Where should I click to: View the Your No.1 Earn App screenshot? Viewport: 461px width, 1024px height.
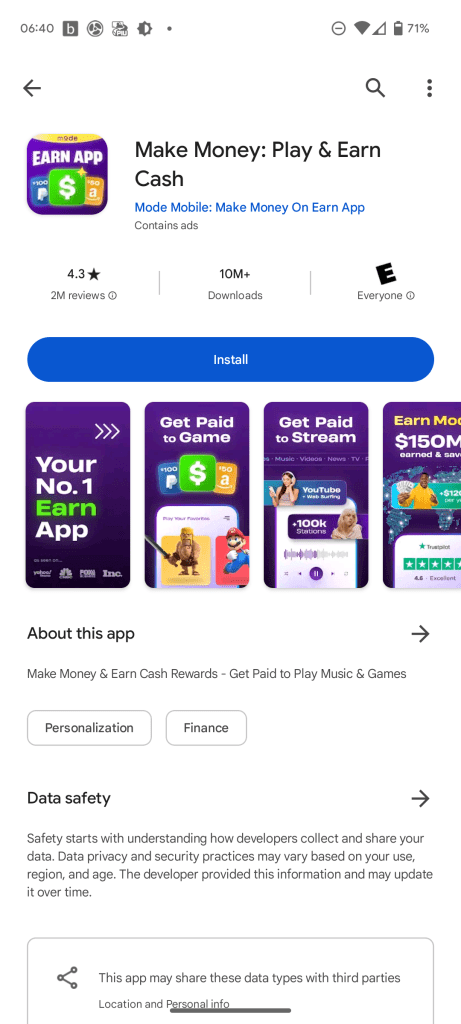pyautogui.click(x=78, y=495)
